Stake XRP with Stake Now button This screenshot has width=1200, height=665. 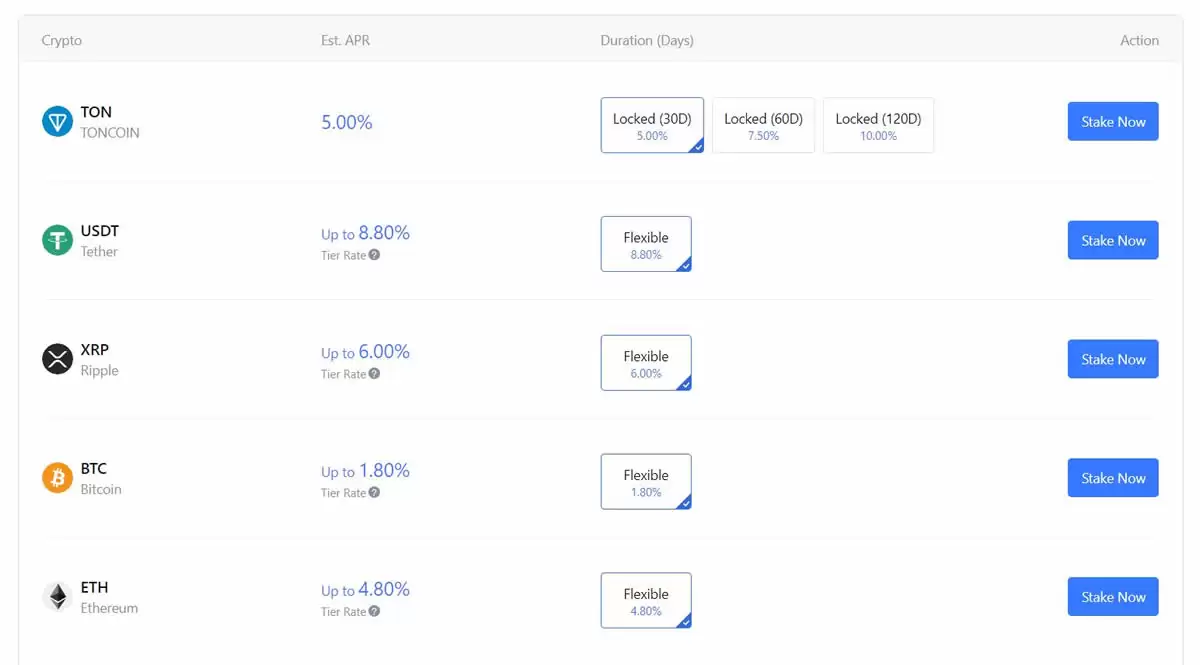[x=1113, y=359]
